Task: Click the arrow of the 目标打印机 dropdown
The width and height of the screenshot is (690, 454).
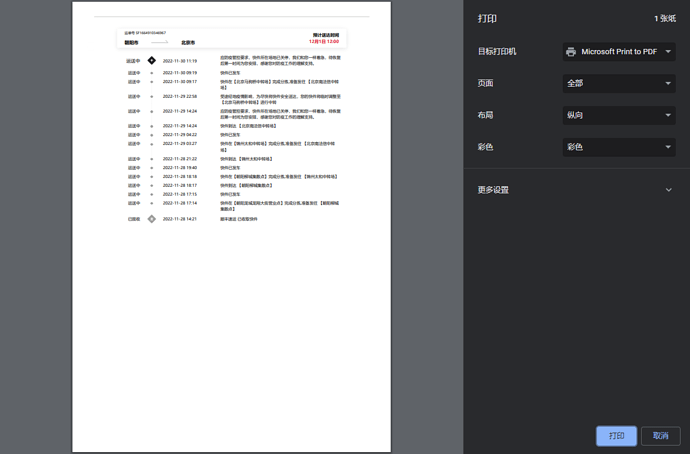Action: click(668, 52)
